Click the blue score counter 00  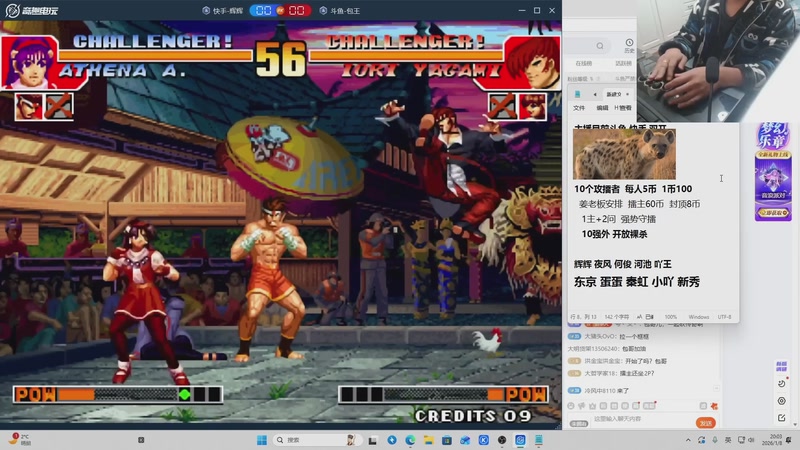[264, 10]
